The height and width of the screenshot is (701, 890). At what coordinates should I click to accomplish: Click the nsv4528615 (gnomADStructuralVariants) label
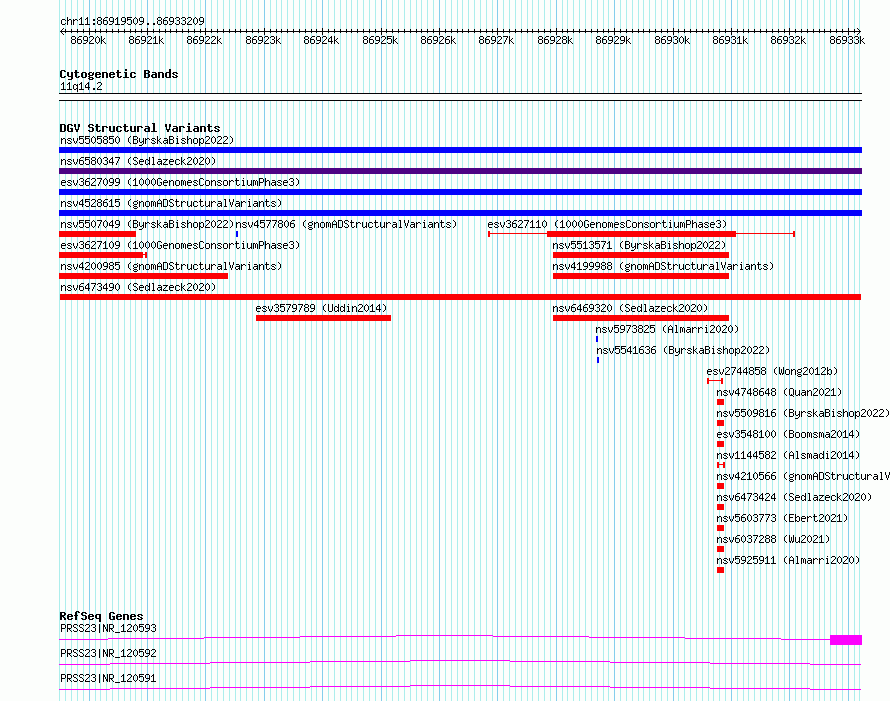171,203
